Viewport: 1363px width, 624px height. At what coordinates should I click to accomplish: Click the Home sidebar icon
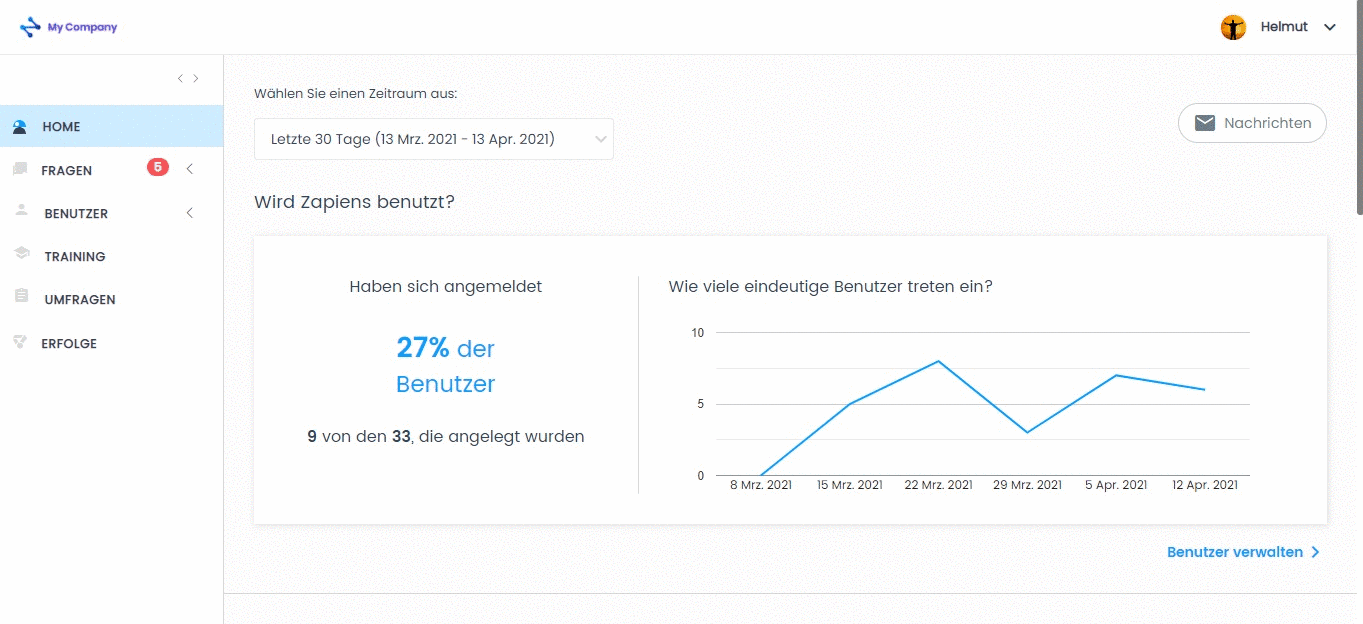point(20,127)
